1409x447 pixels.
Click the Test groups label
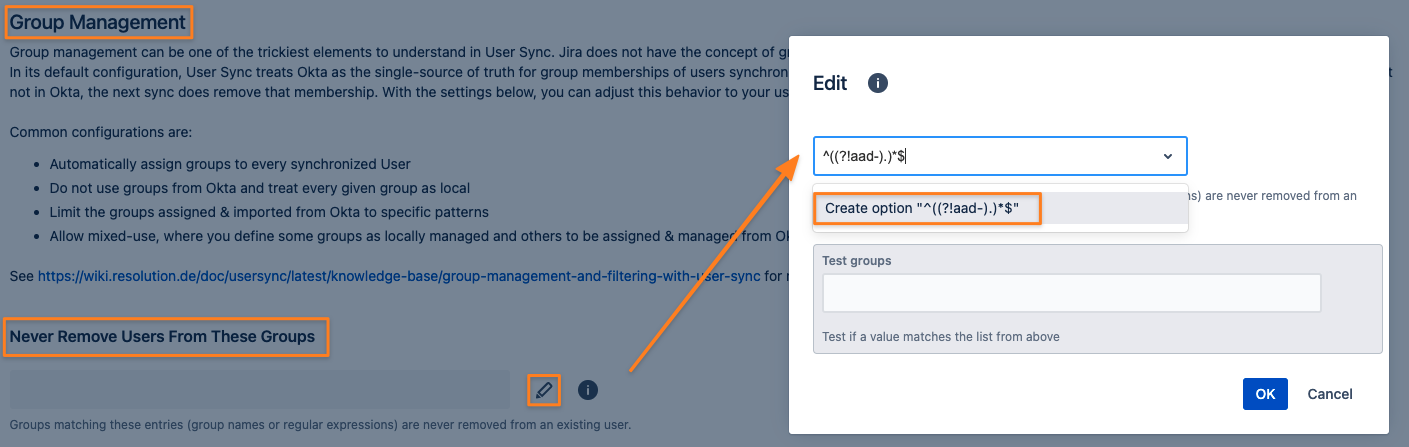856,260
